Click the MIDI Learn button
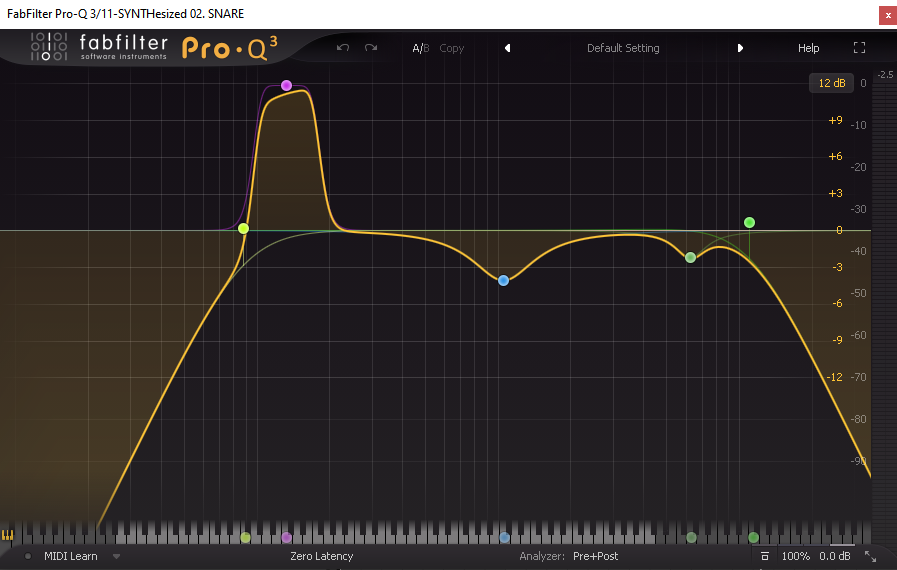897x570 pixels. click(71, 556)
